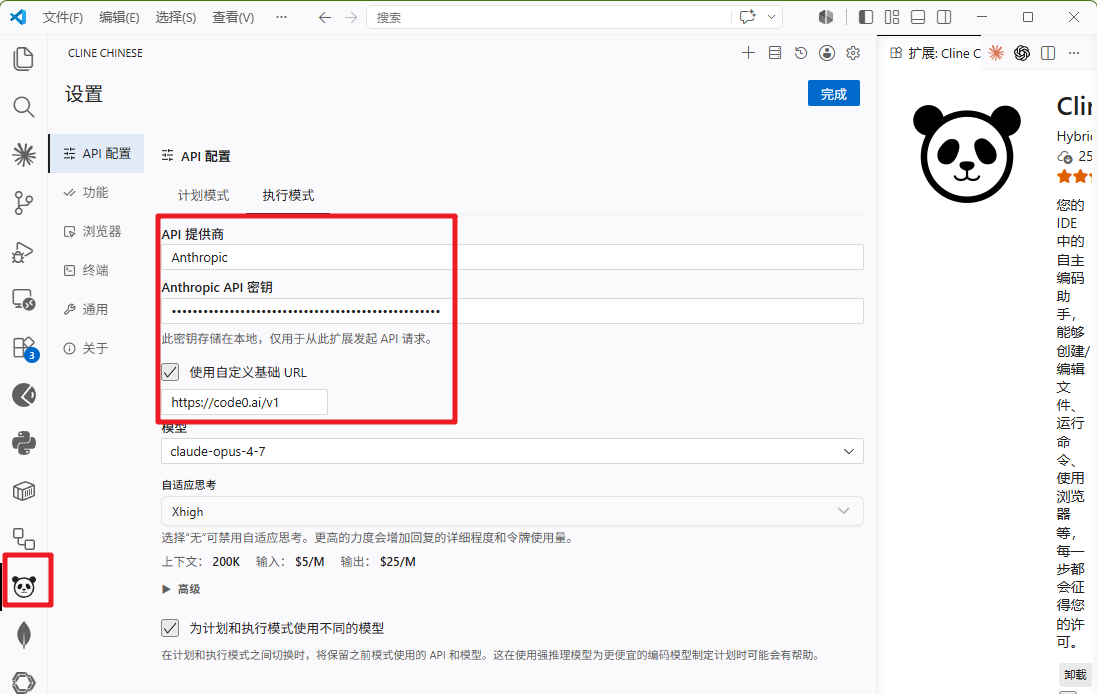Open MCP servers icon in Cline header

click(775, 53)
